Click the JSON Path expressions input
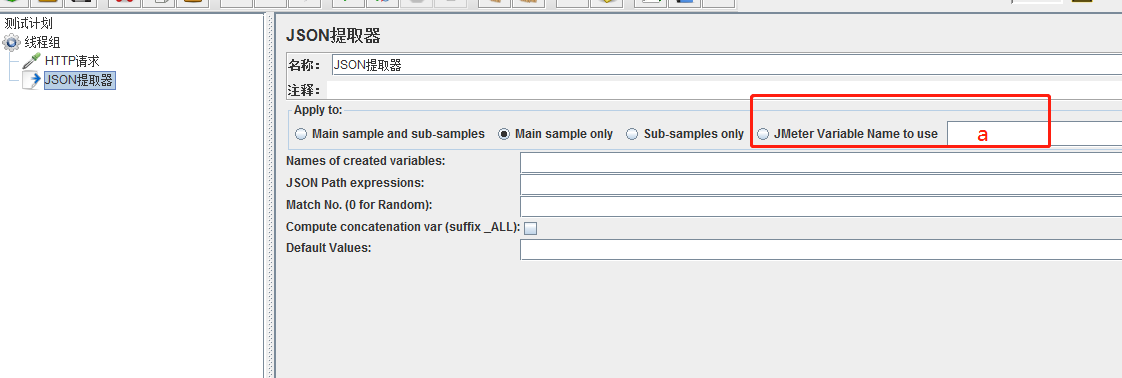The width and height of the screenshot is (1122, 378). 821,185
